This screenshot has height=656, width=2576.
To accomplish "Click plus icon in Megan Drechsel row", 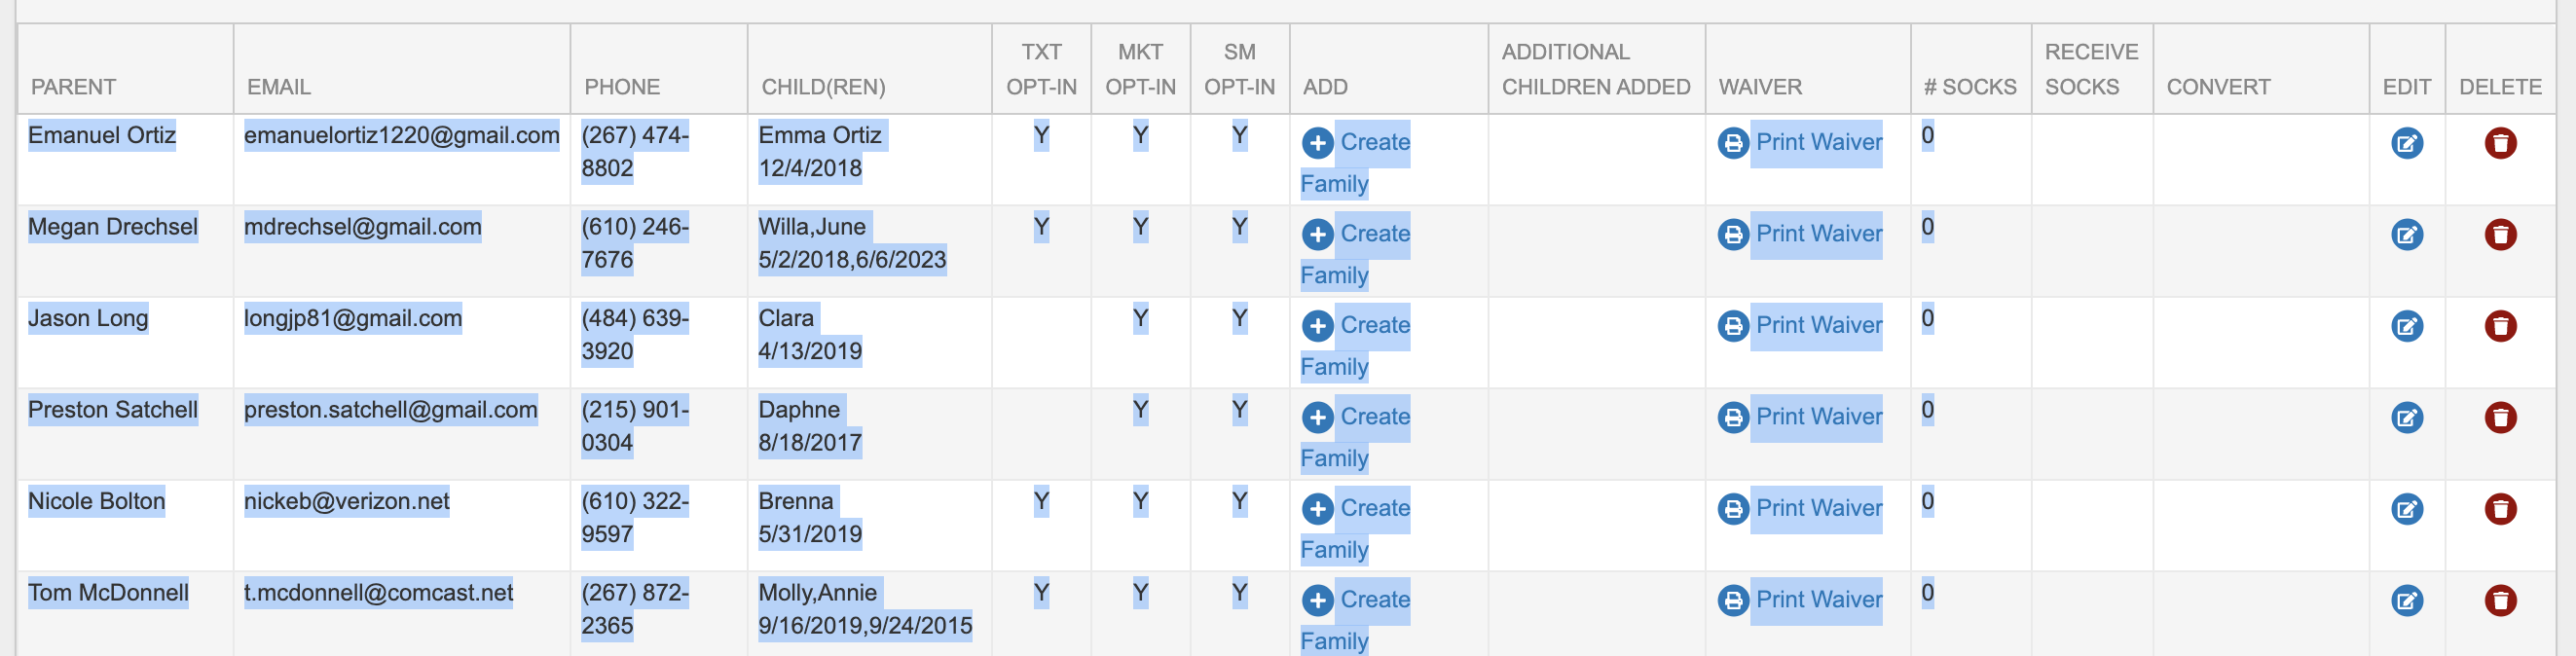I will coord(1317,235).
